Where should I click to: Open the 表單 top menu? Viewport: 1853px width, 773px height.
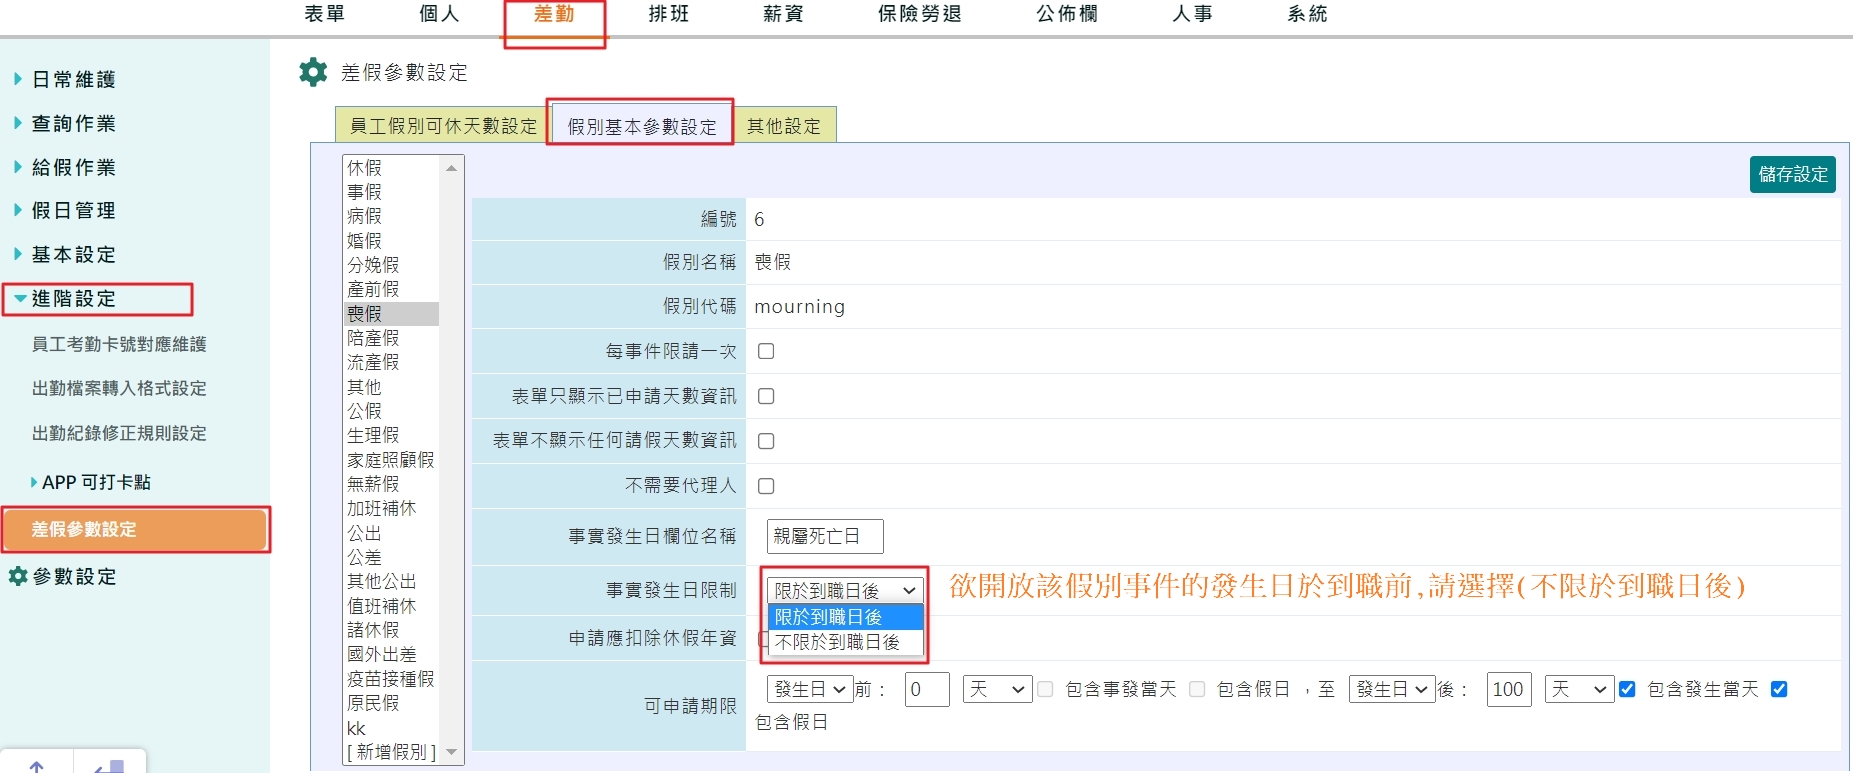click(324, 14)
